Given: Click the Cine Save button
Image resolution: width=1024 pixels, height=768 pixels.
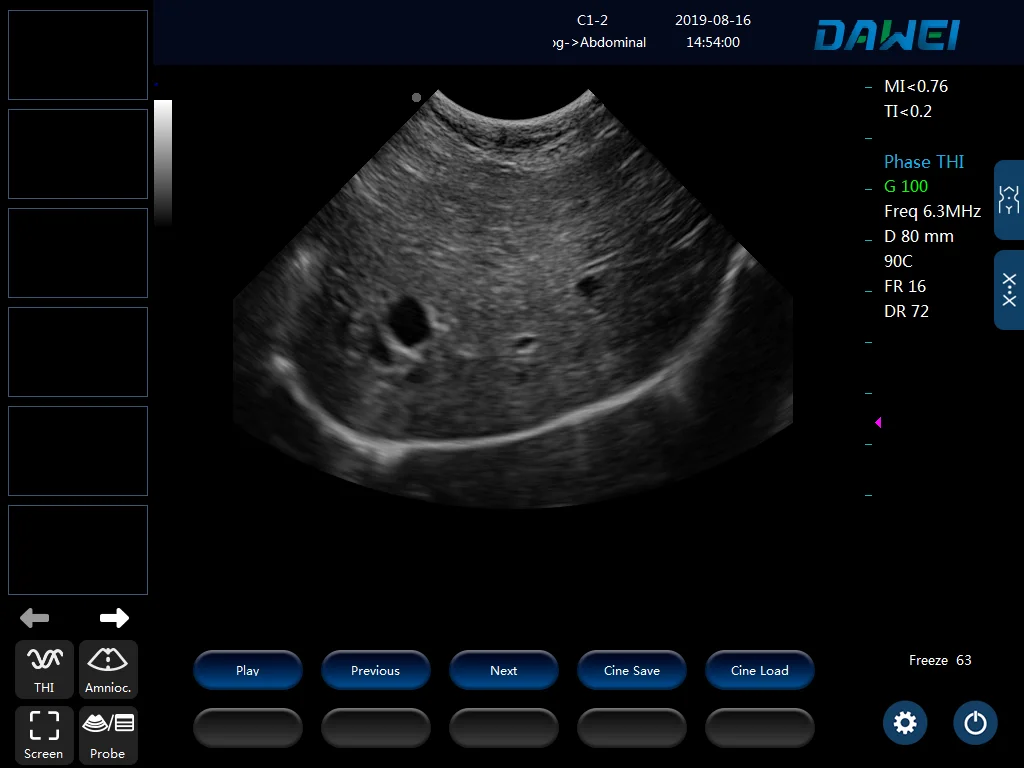Looking at the screenshot, I should point(631,671).
